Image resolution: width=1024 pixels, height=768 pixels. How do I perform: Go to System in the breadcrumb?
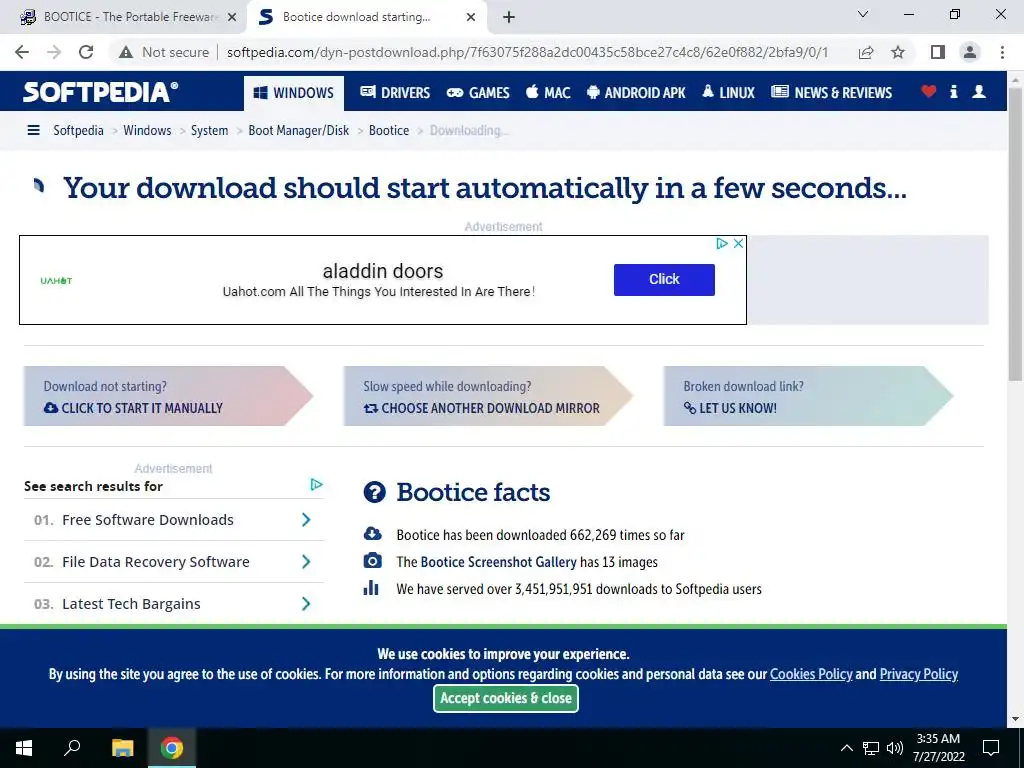(210, 130)
